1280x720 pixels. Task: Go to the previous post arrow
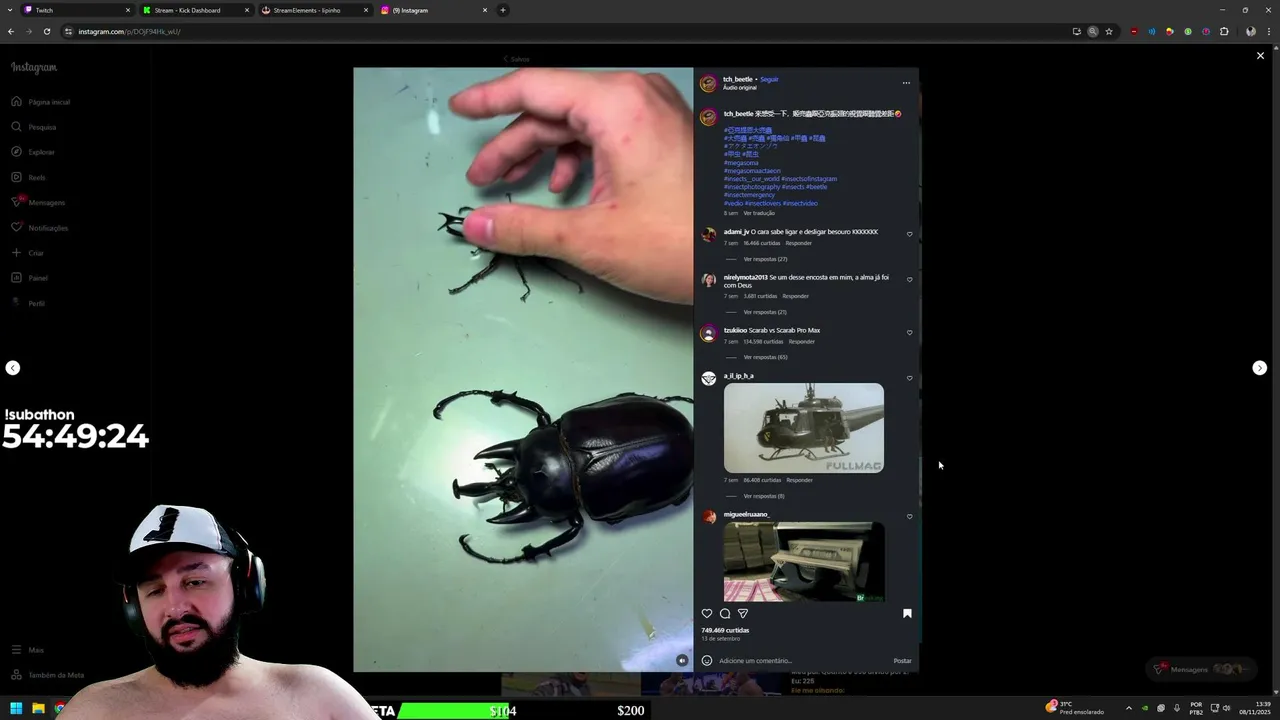point(12,368)
